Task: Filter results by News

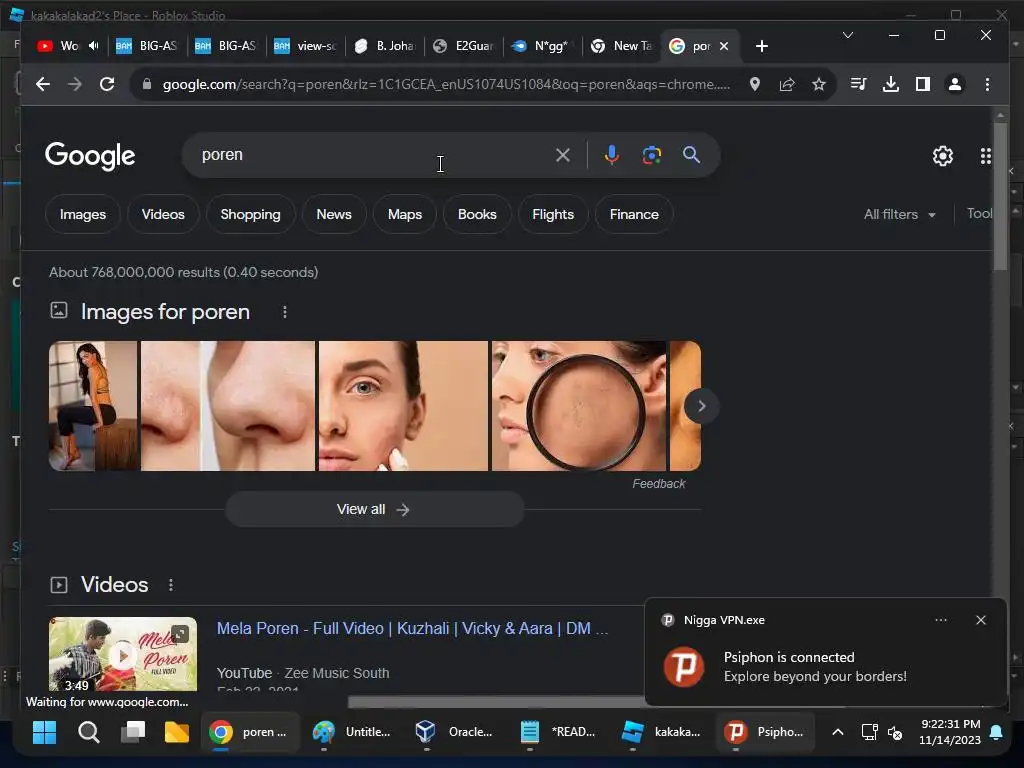Action: coord(334,214)
